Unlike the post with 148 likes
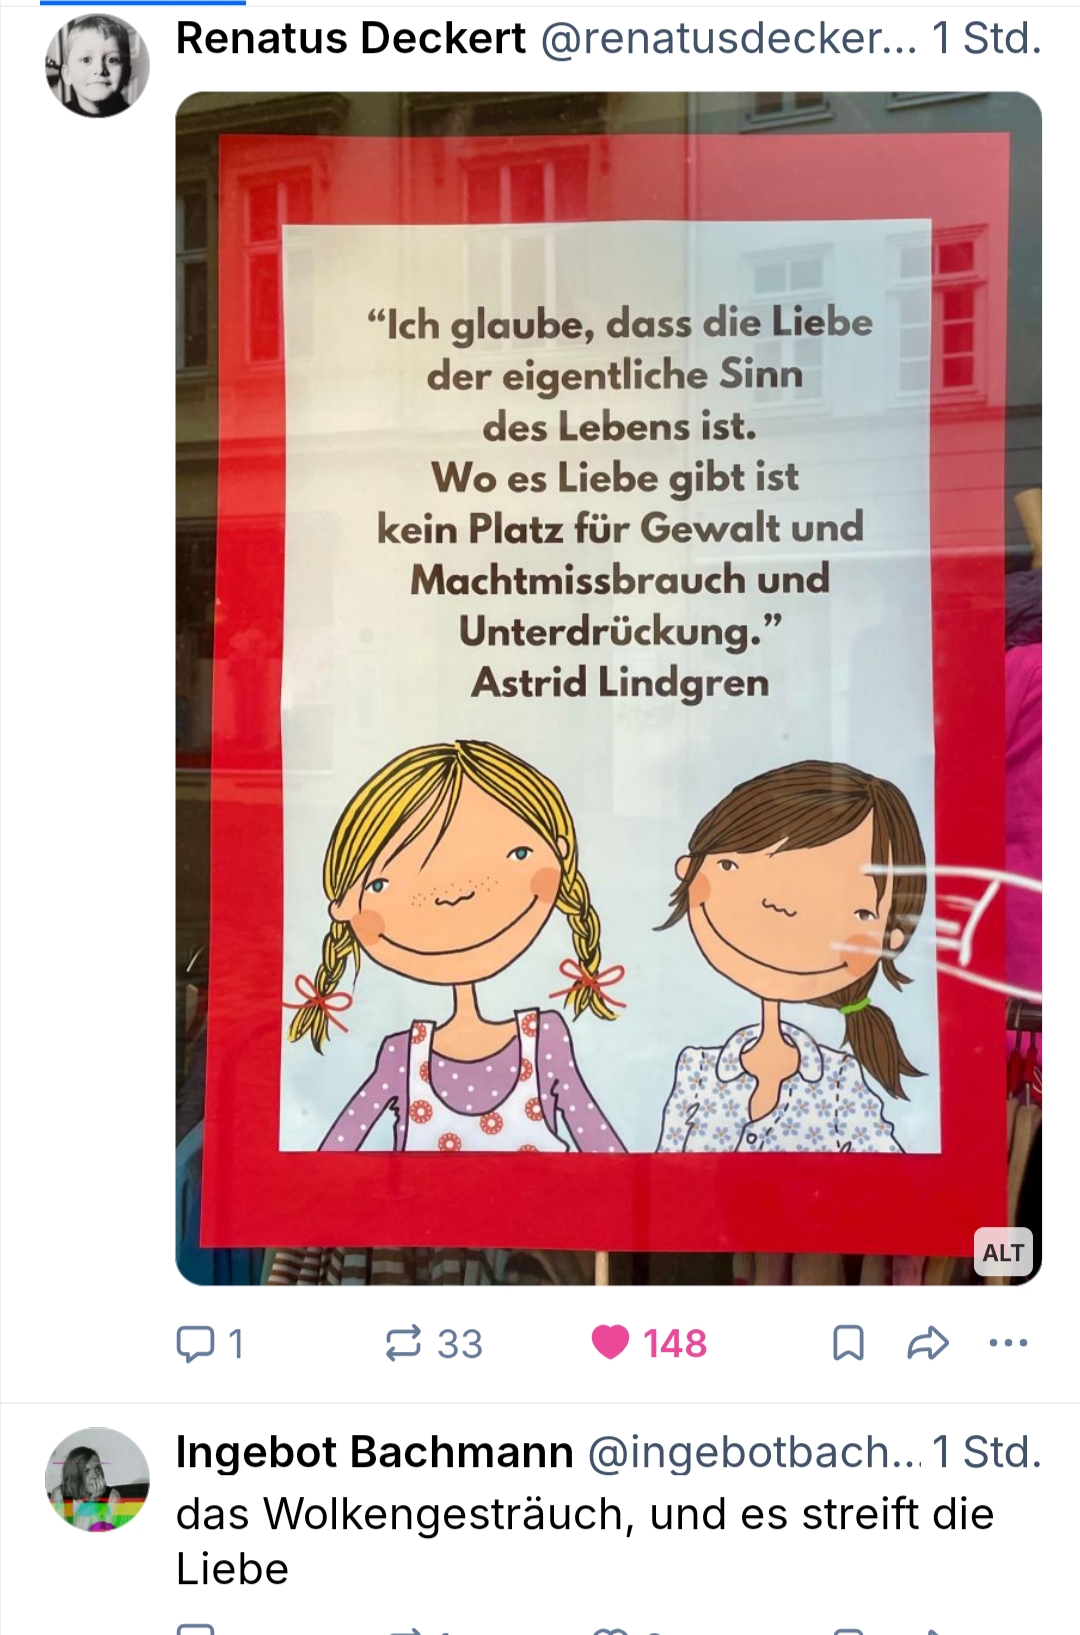The image size is (1080, 1635). (x=649, y=1343)
